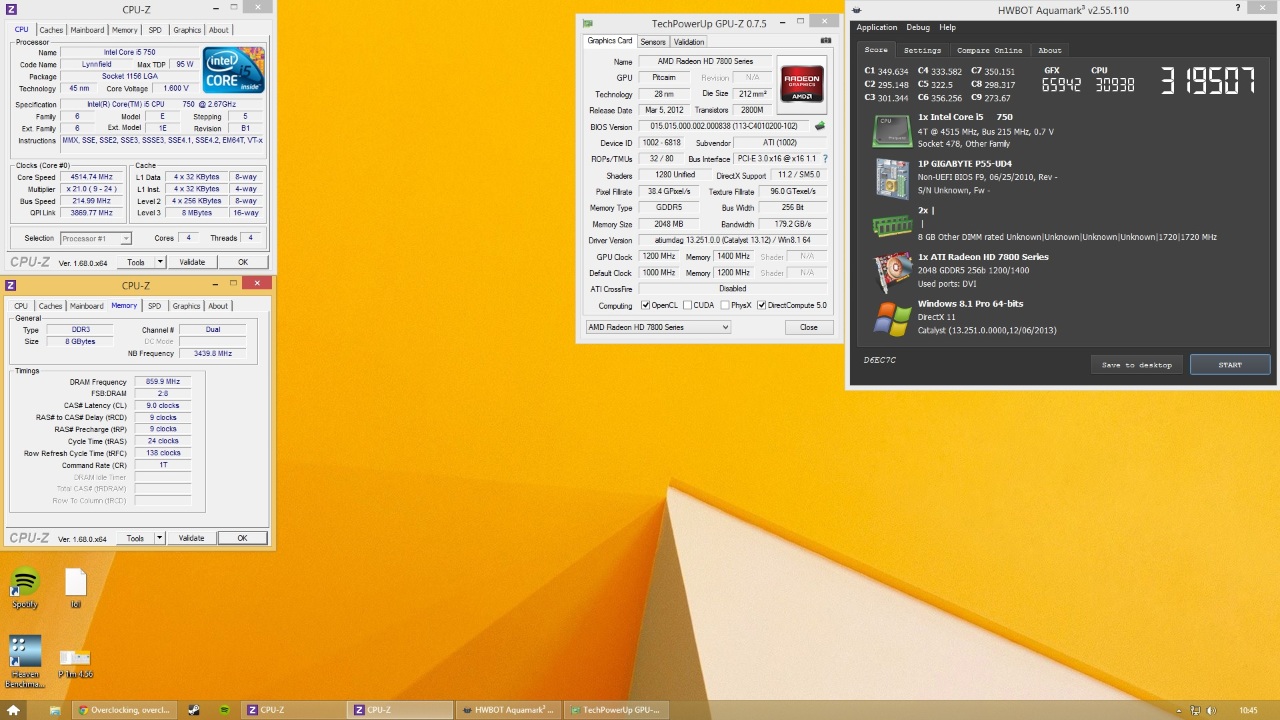
Task: Open the AMD Radeon HD 7800 Series dropdown
Action: tap(658, 327)
